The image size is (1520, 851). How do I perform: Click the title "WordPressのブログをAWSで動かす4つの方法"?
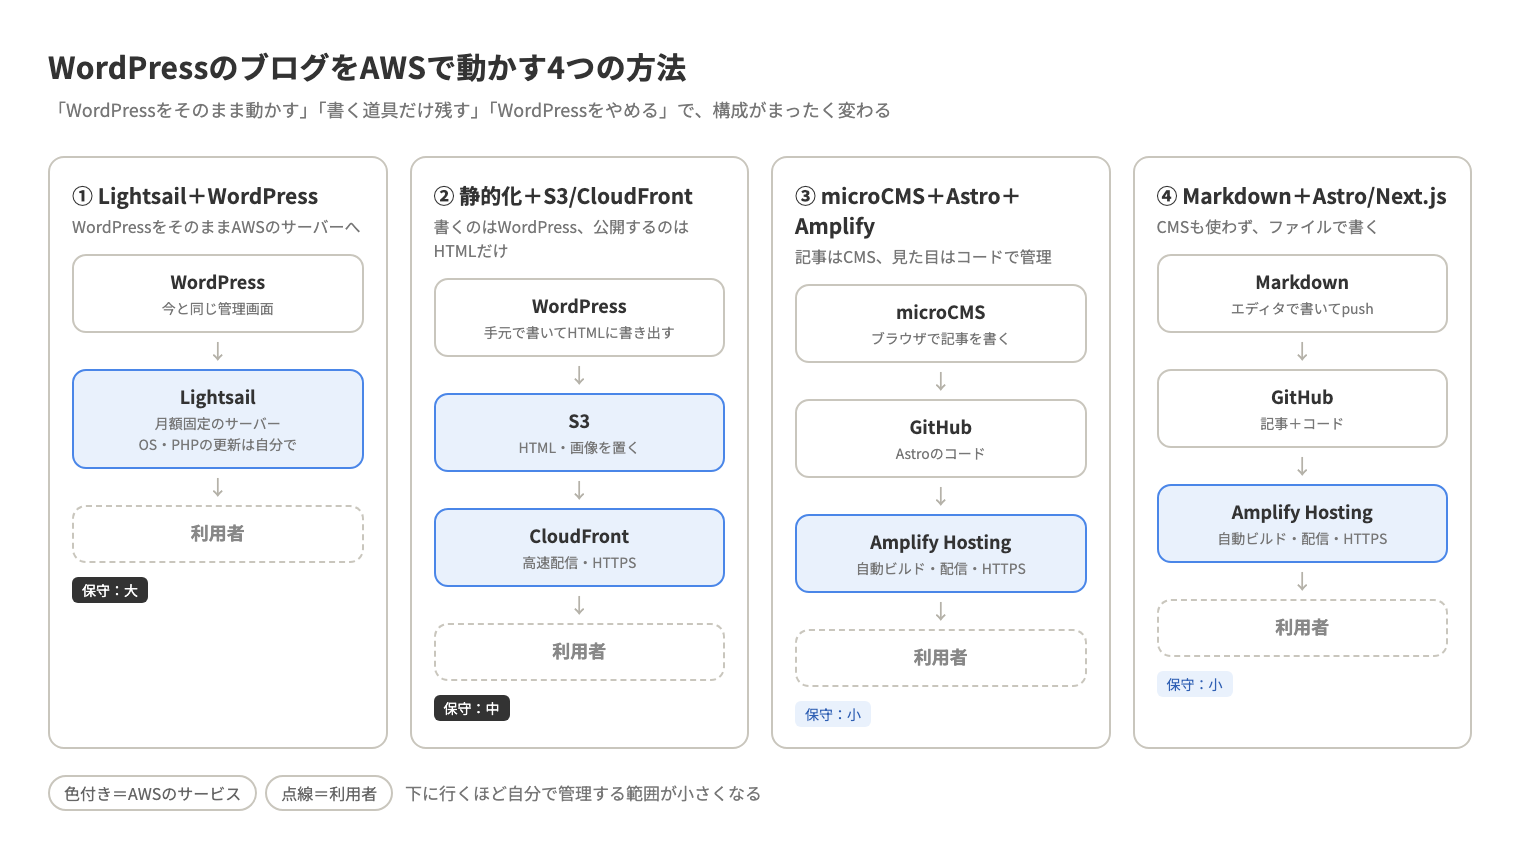(x=367, y=68)
